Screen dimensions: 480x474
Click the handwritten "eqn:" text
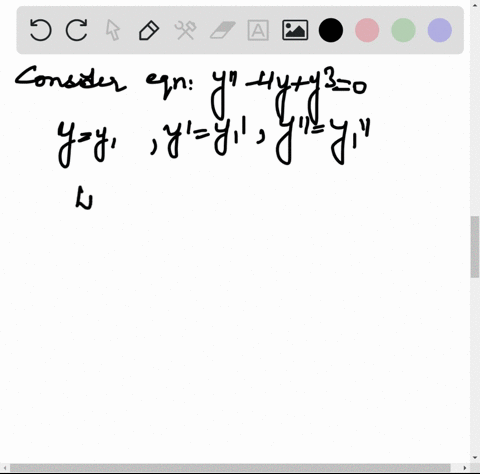click(x=169, y=84)
